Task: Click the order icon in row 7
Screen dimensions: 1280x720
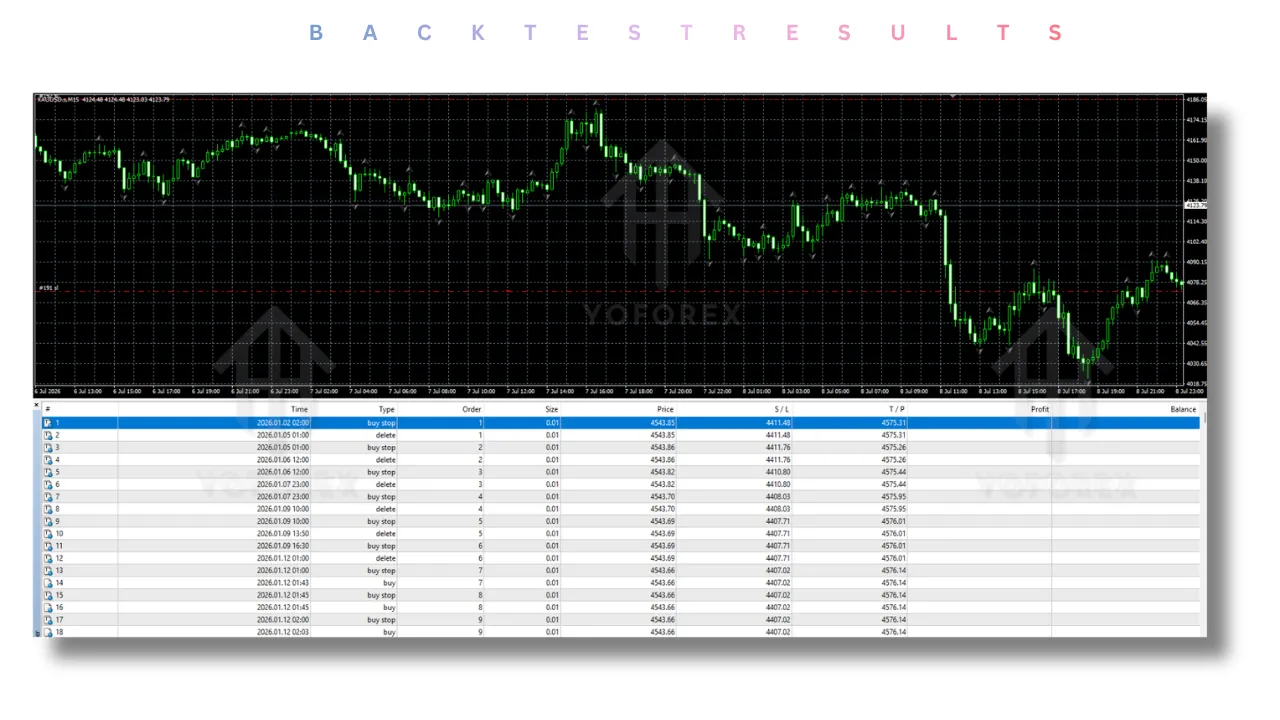Action: pos(47,497)
